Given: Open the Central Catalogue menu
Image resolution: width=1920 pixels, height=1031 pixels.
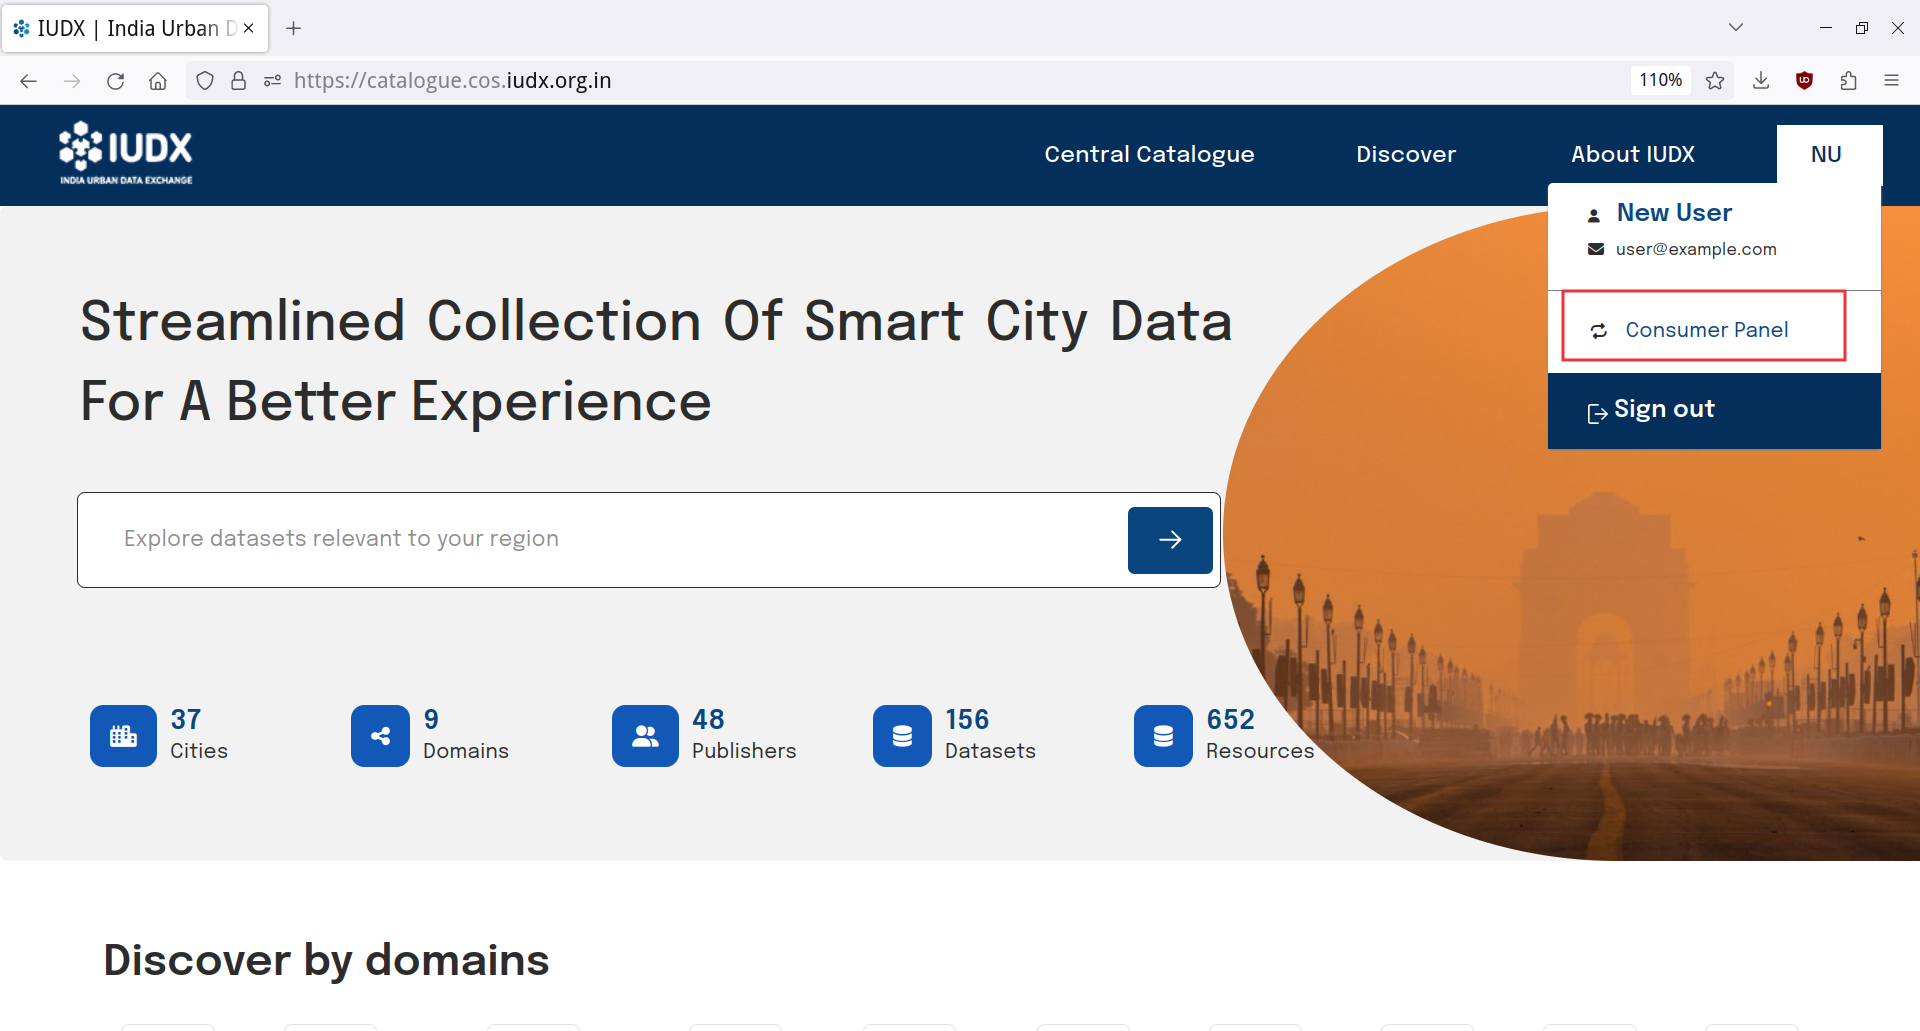Looking at the screenshot, I should pos(1149,154).
